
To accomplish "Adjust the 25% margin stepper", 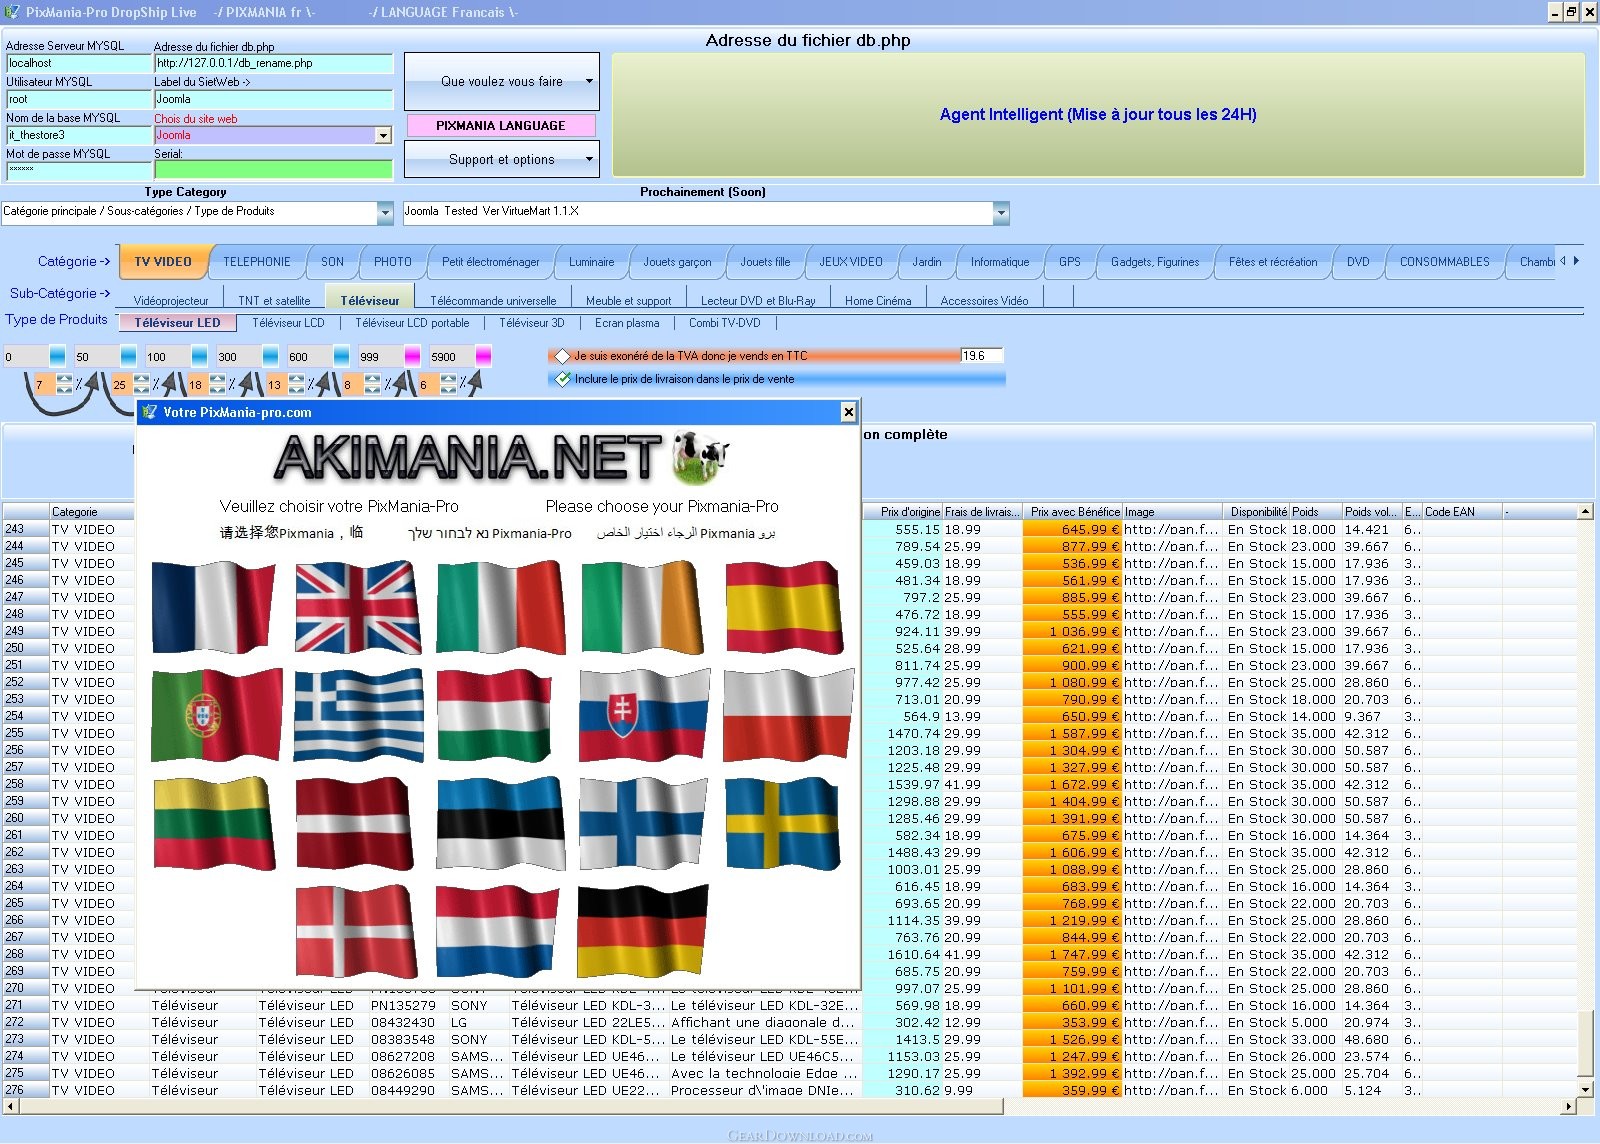I will pos(141,384).
